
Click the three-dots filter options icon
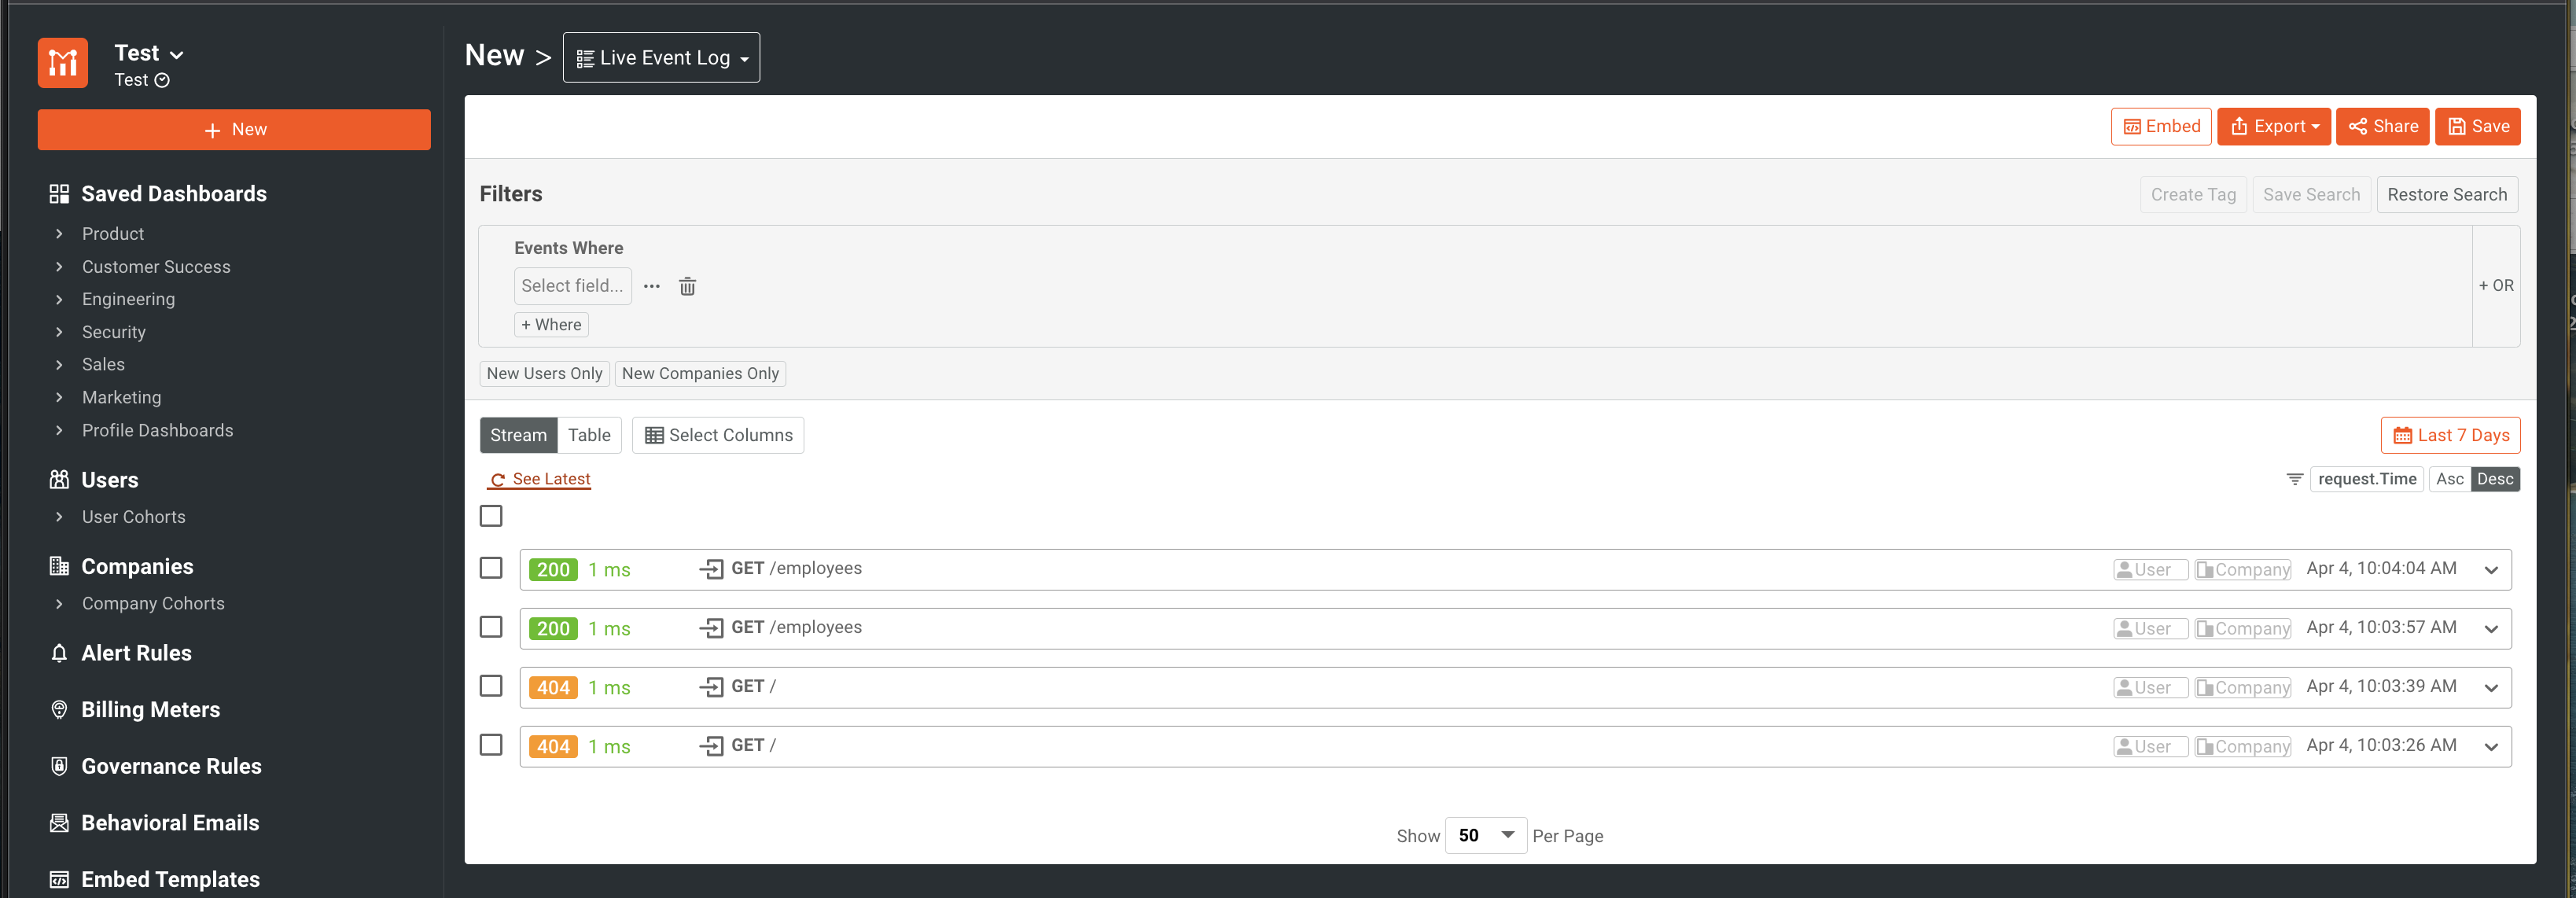(x=652, y=286)
